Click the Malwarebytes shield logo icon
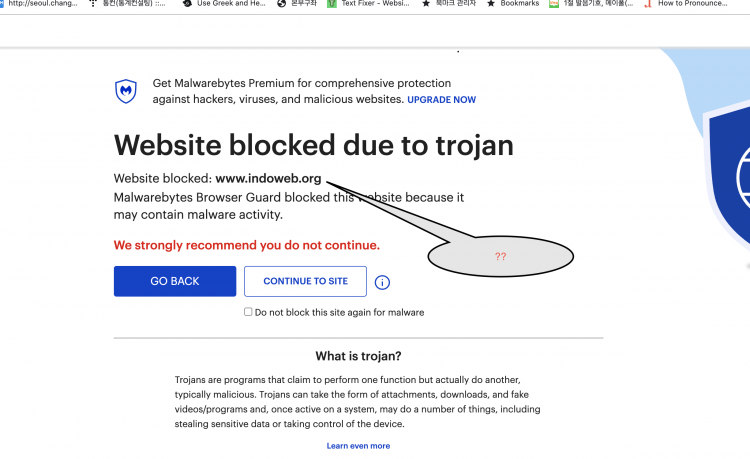 click(x=126, y=91)
